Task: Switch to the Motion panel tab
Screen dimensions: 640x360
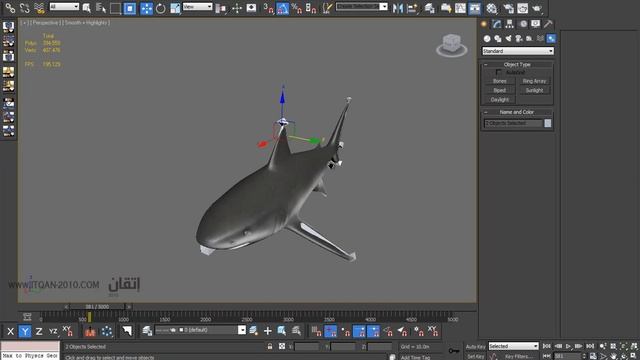Action: 523,24
